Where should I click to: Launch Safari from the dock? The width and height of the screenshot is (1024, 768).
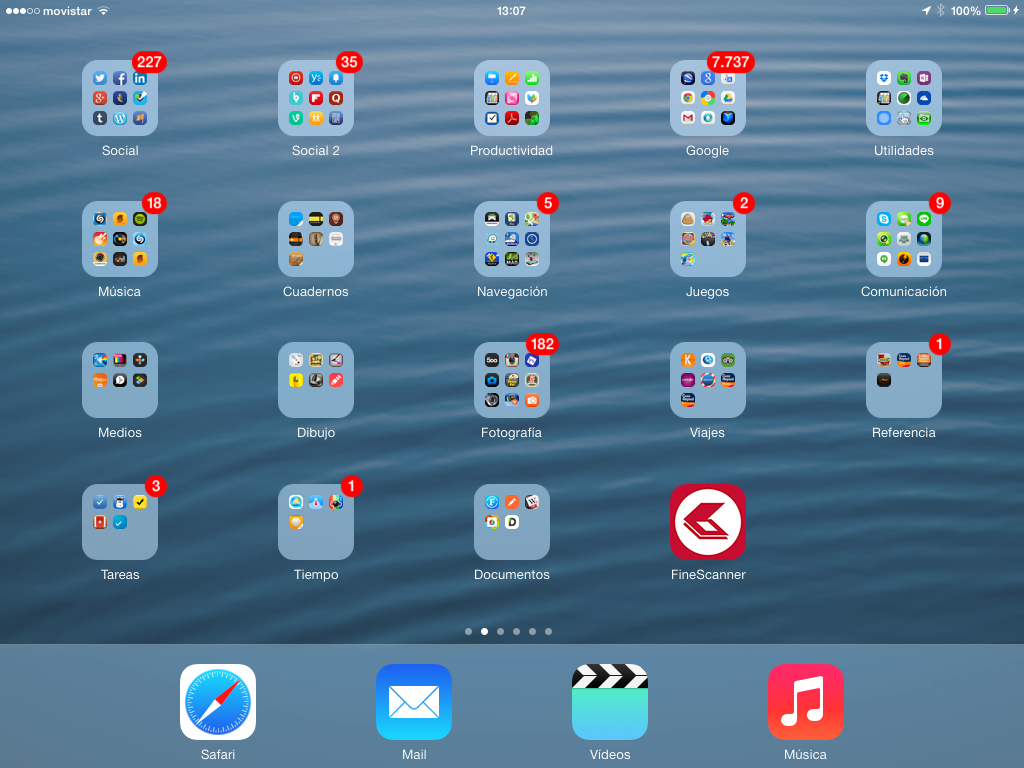coord(218,702)
